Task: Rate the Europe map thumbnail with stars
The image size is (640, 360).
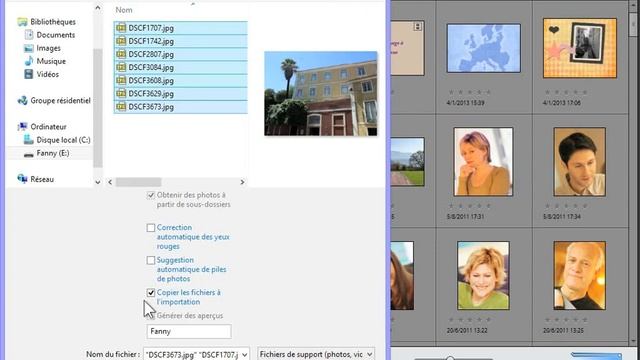Action: tap(469, 92)
